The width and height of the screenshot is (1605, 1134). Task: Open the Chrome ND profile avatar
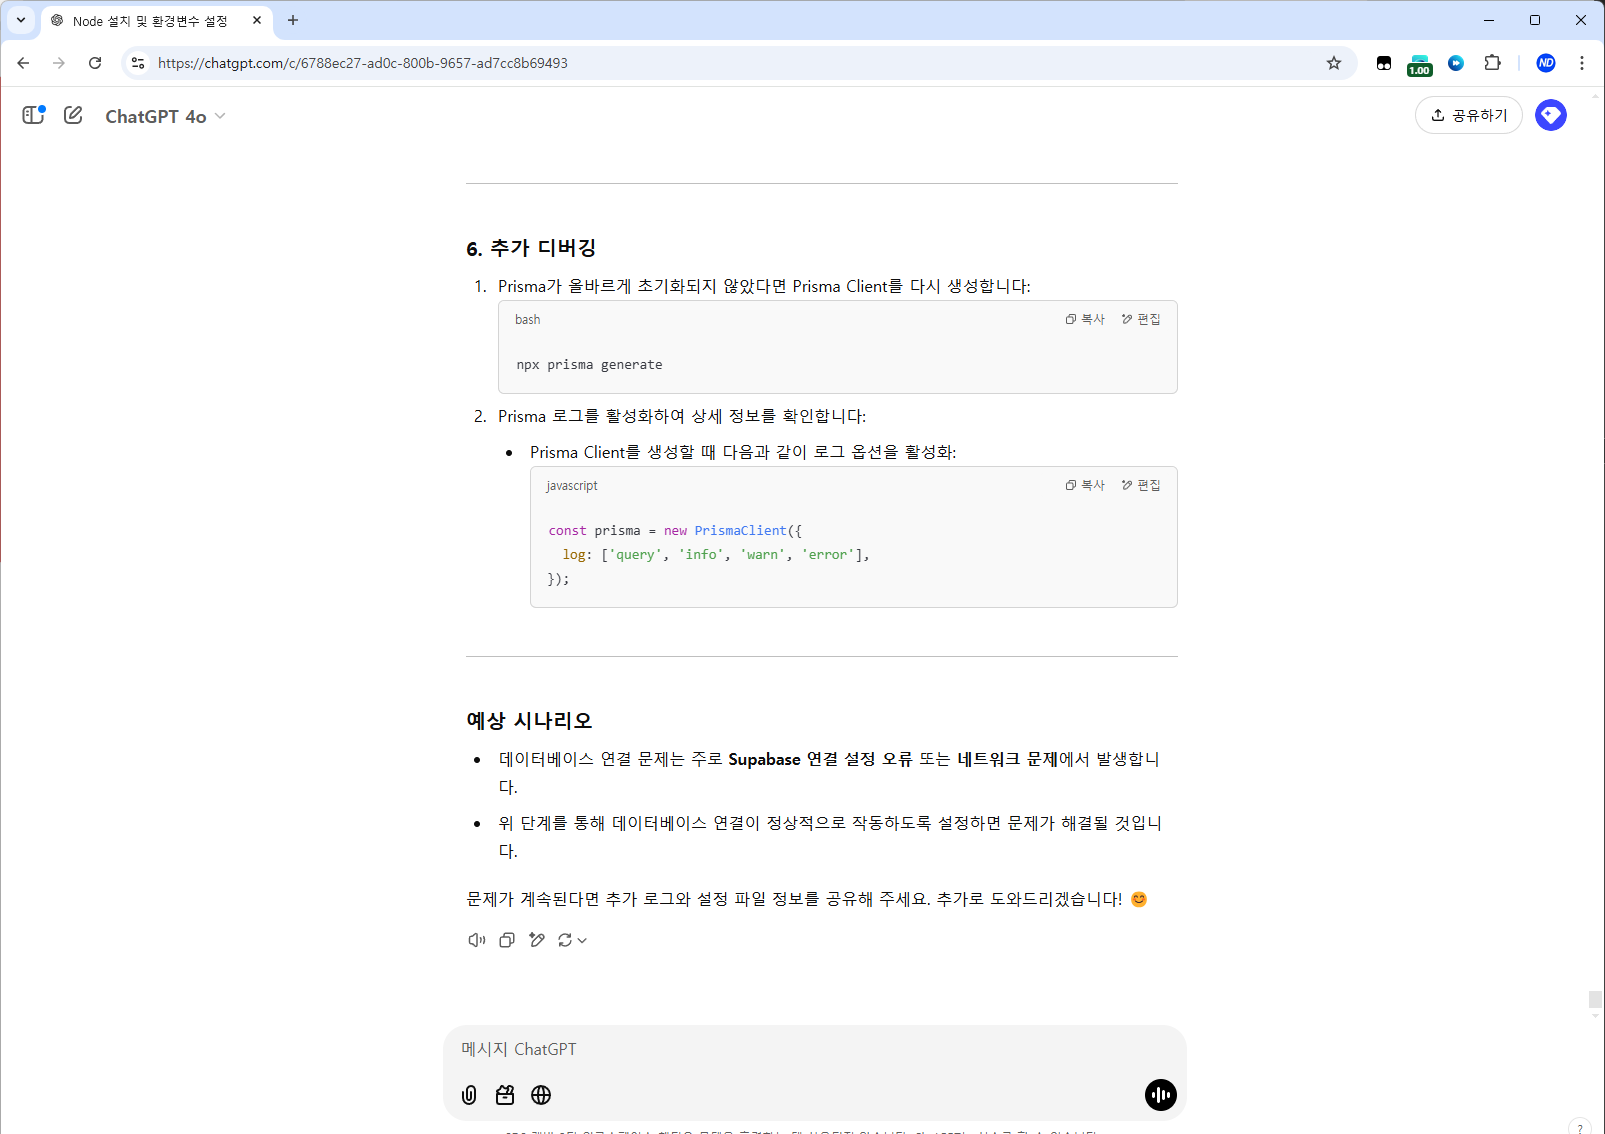(x=1546, y=63)
